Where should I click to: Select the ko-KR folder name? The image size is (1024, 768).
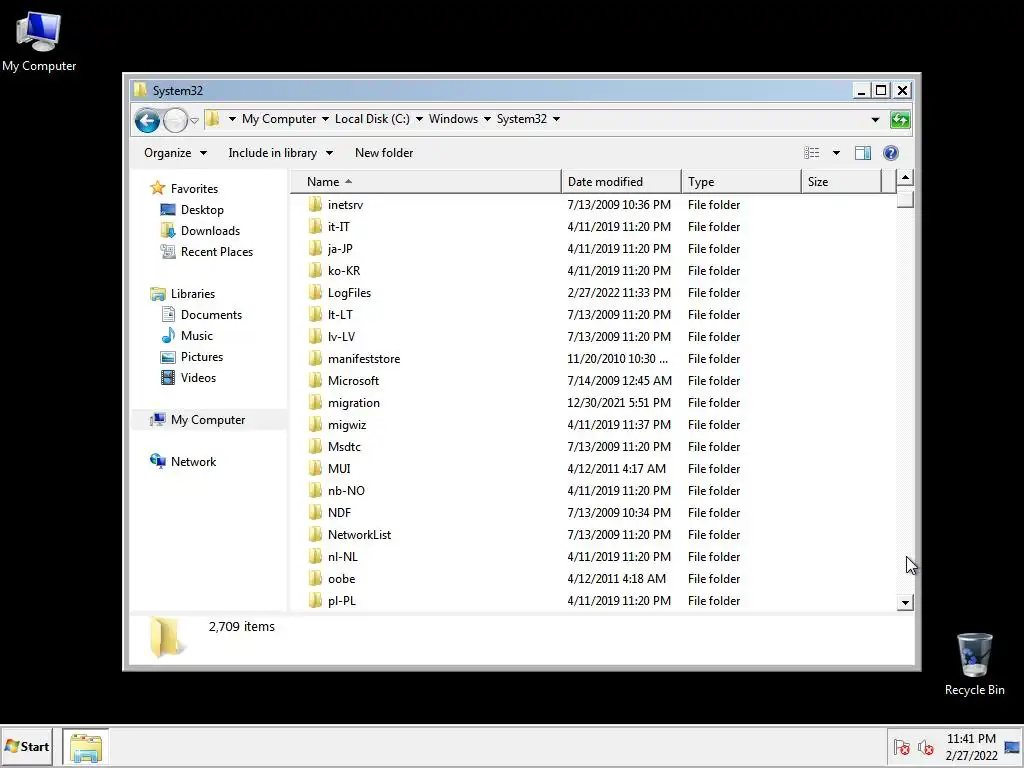pos(344,270)
